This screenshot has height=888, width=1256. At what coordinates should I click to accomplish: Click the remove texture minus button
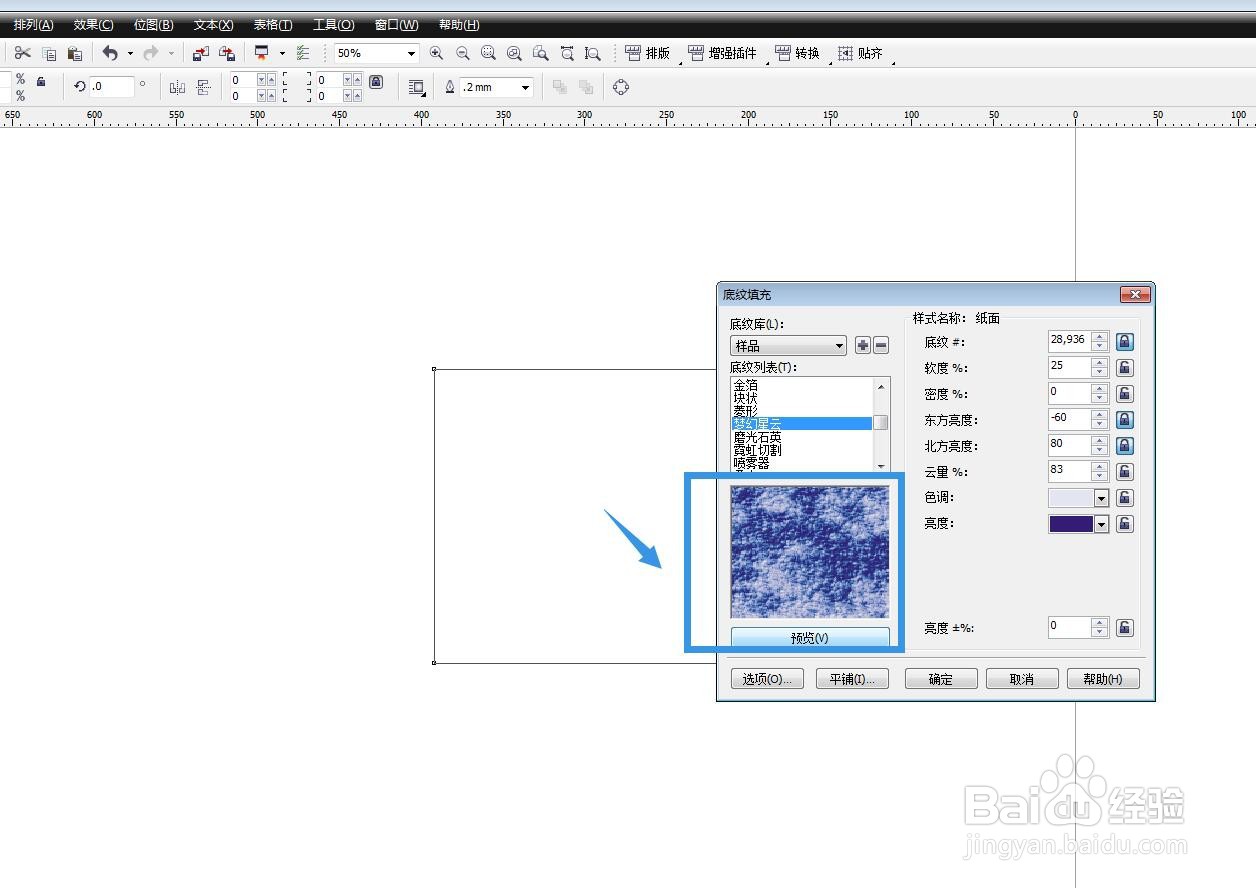pos(881,346)
